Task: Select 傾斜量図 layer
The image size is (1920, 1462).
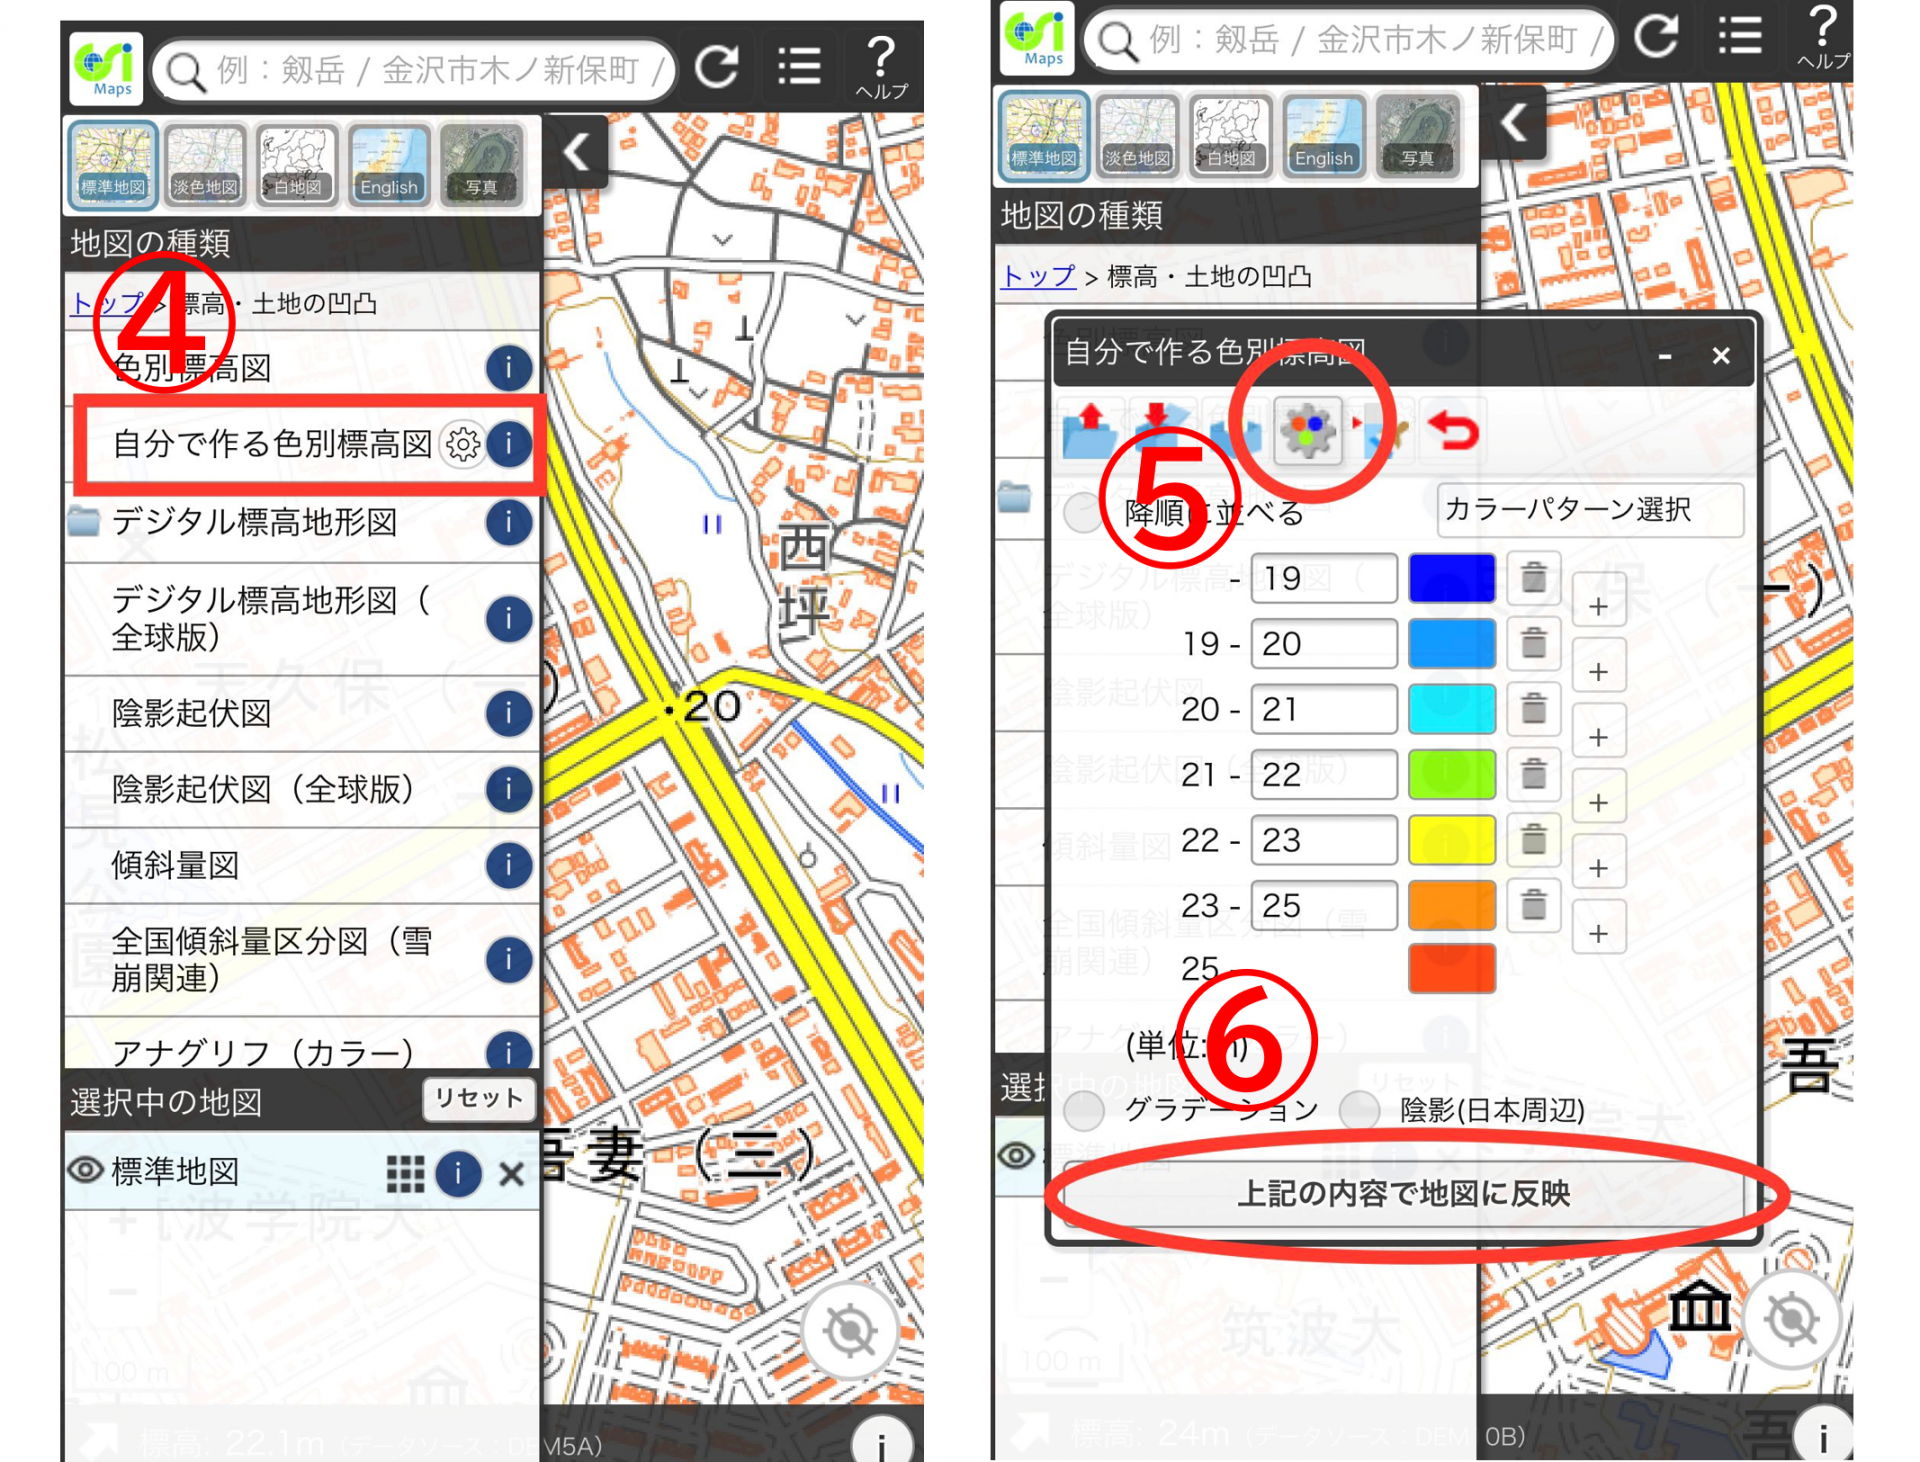Action: click(x=176, y=865)
